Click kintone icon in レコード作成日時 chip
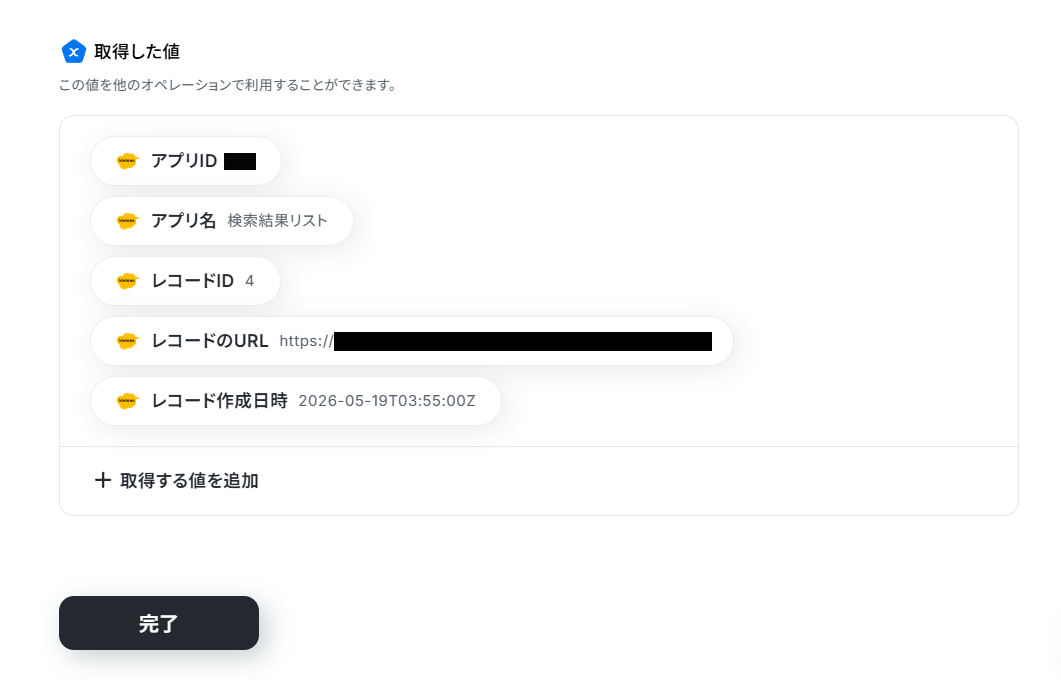Screen dimensions: 1061x680 pyautogui.click(x=127, y=401)
